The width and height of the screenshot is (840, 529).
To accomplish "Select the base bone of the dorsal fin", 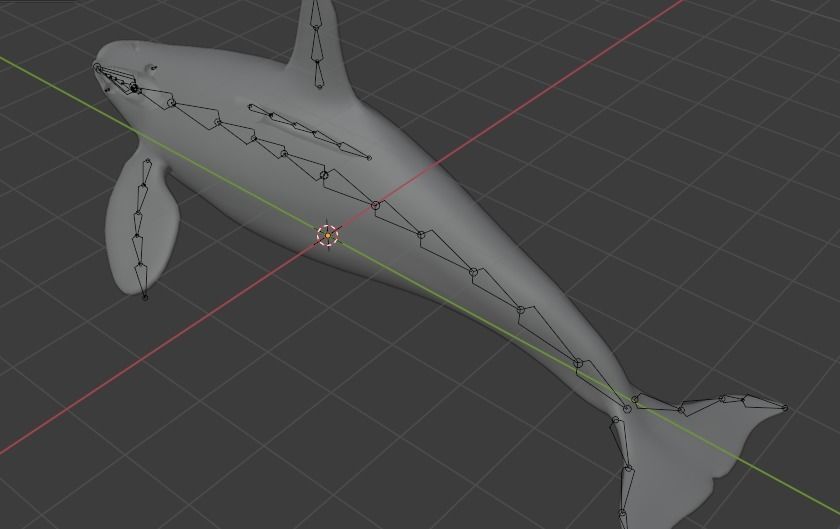I will tap(318, 73).
